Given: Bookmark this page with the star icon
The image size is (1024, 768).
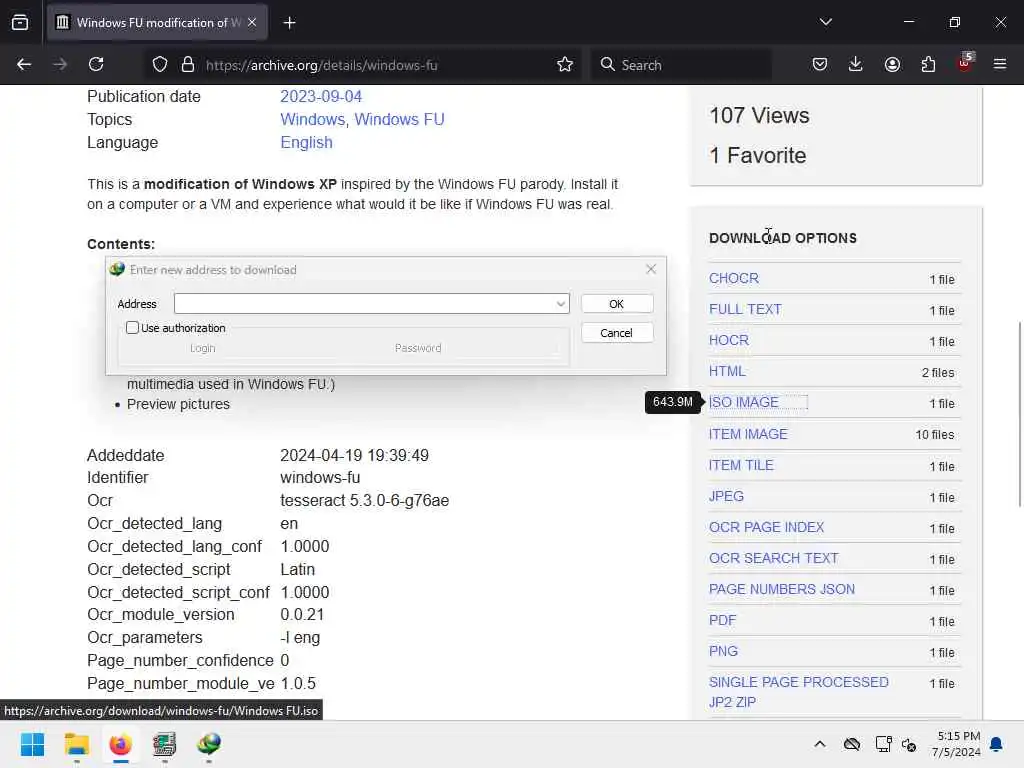Looking at the screenshot, I should pos(565,64).
